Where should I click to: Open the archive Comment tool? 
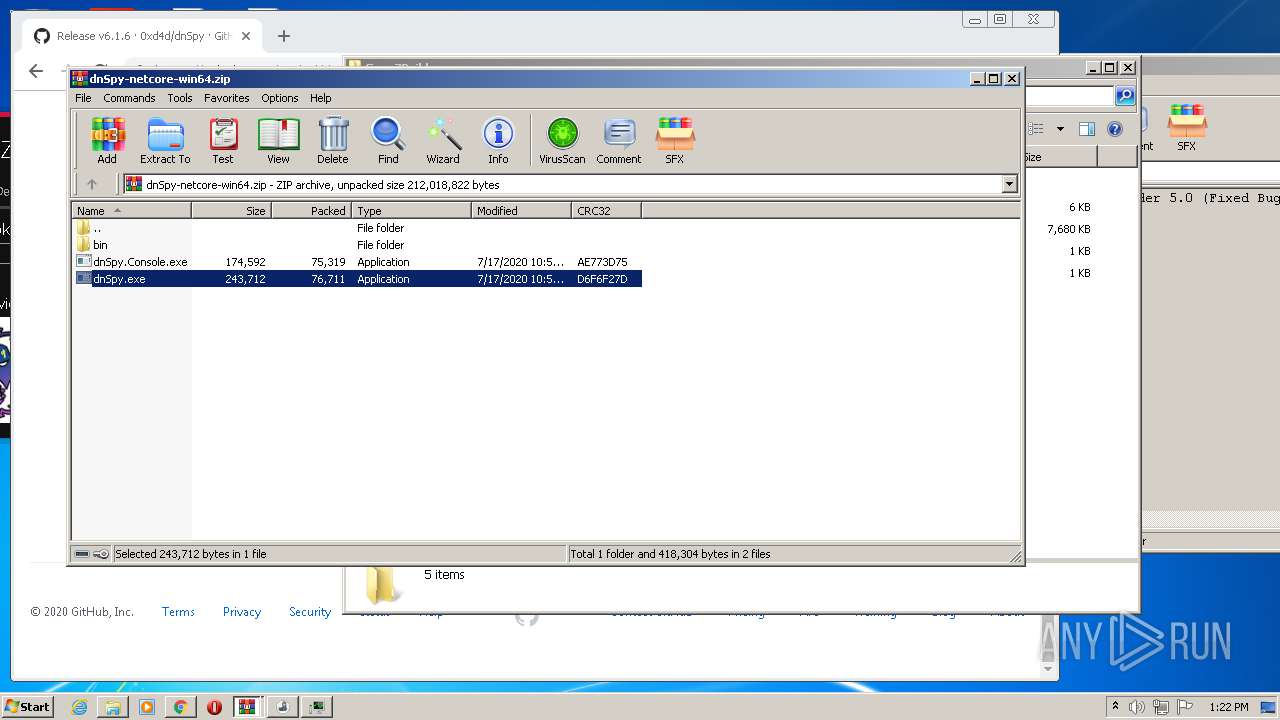(619, 140)
